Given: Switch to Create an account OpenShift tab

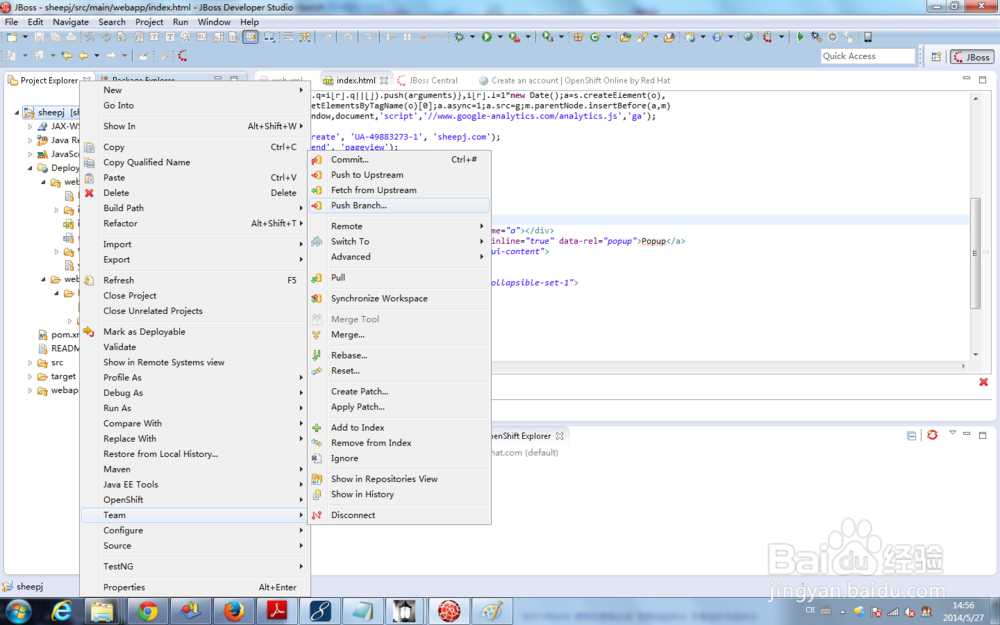Looking at the screenshot, I should (x=575, y=80).
